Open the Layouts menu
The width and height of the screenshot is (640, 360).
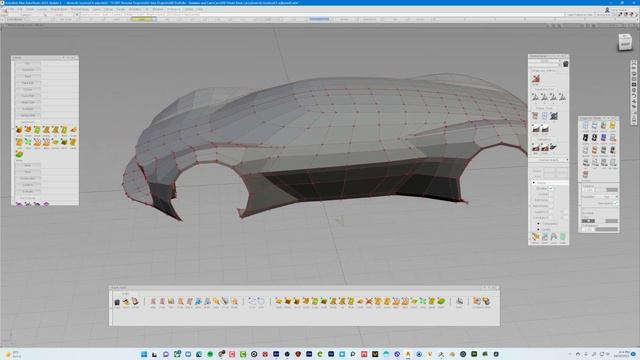tap(42, 9)
